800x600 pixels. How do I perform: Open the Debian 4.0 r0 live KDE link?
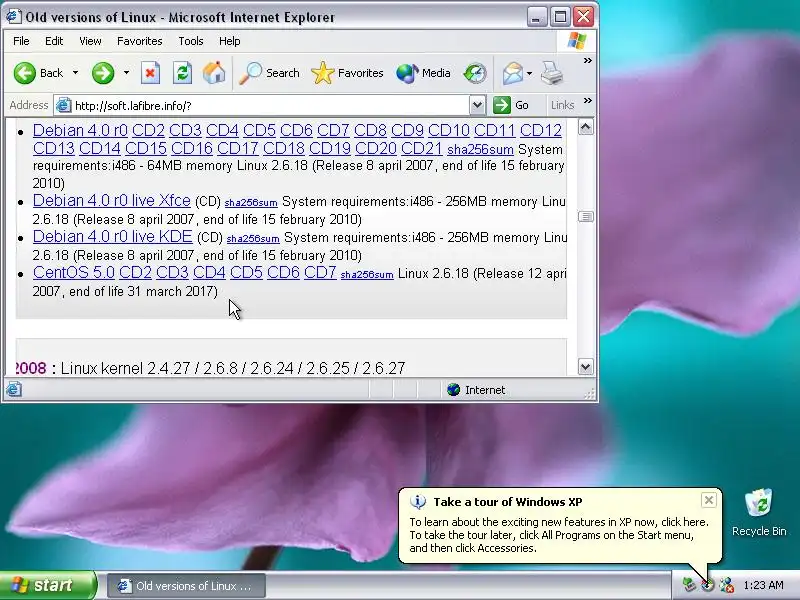113,236
